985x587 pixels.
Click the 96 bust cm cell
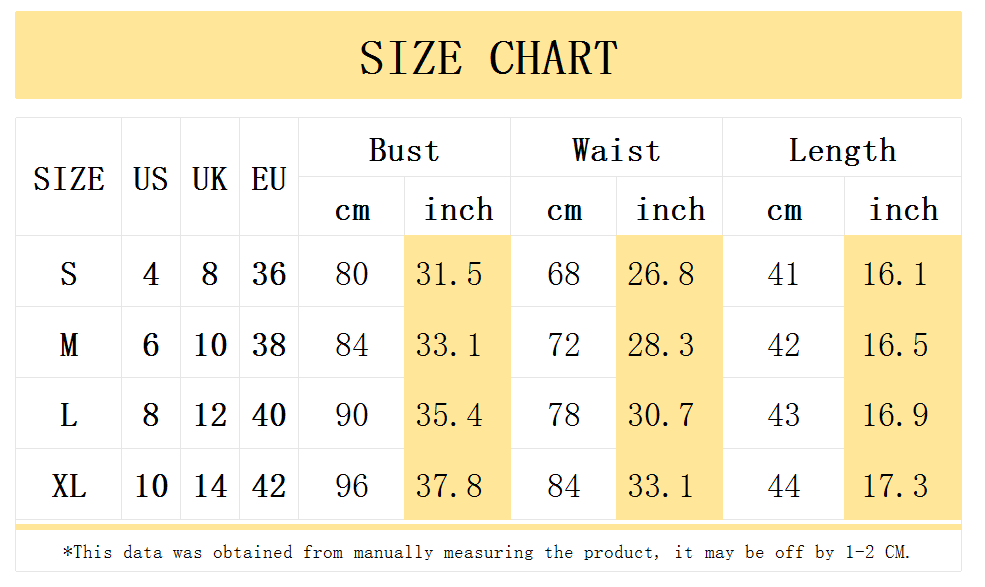click(352, 485)
